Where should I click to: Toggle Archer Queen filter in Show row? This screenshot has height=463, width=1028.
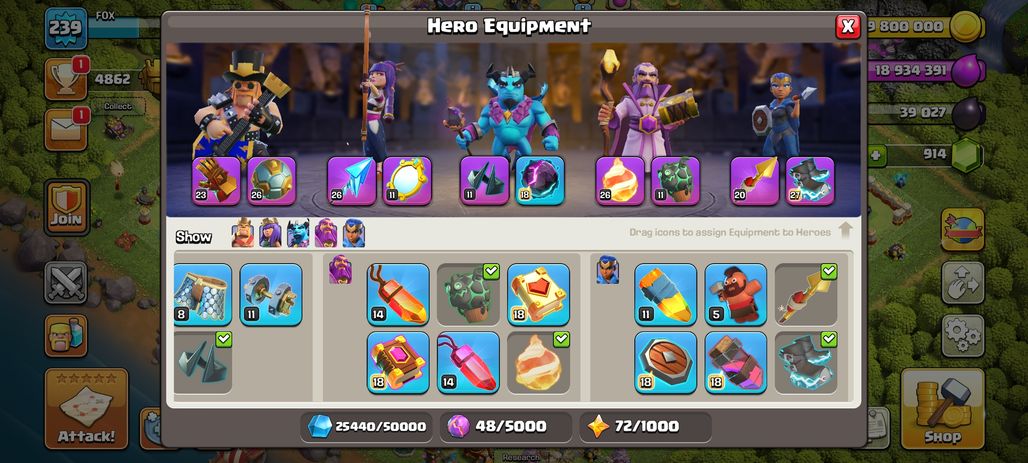click(x=270, y=233)
